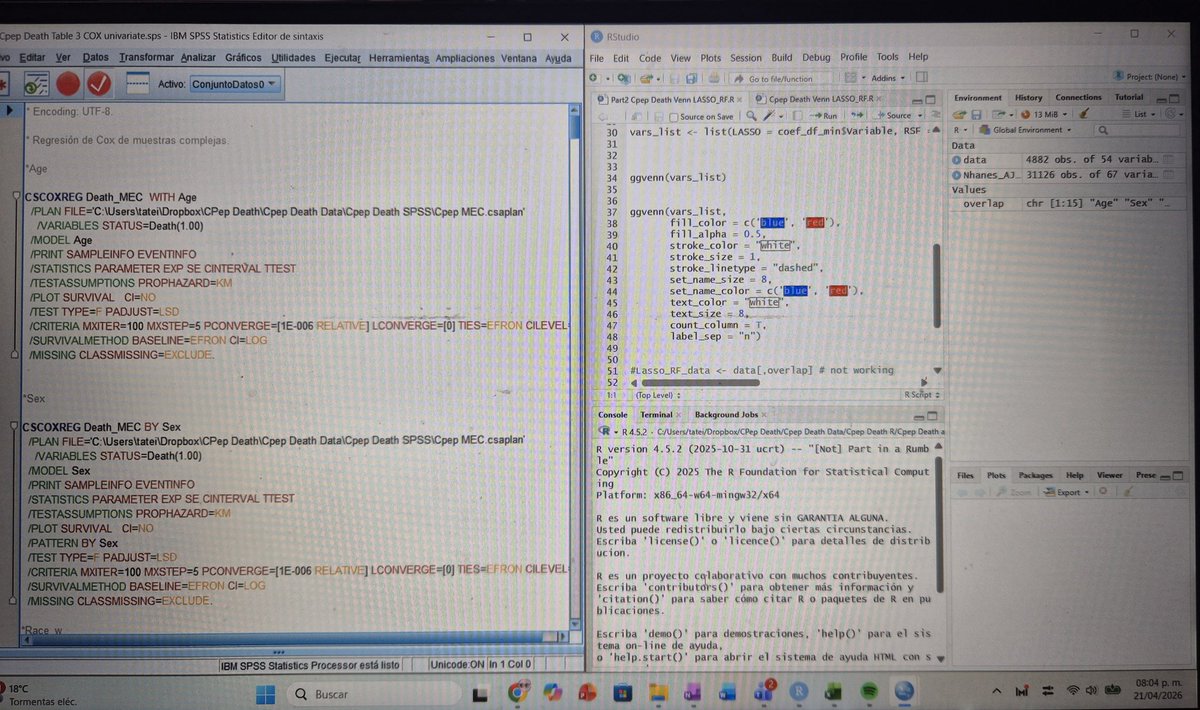Open the Debug menu in RStudio
Viewport: 1200px width, 710px height.
pos(816,57)
